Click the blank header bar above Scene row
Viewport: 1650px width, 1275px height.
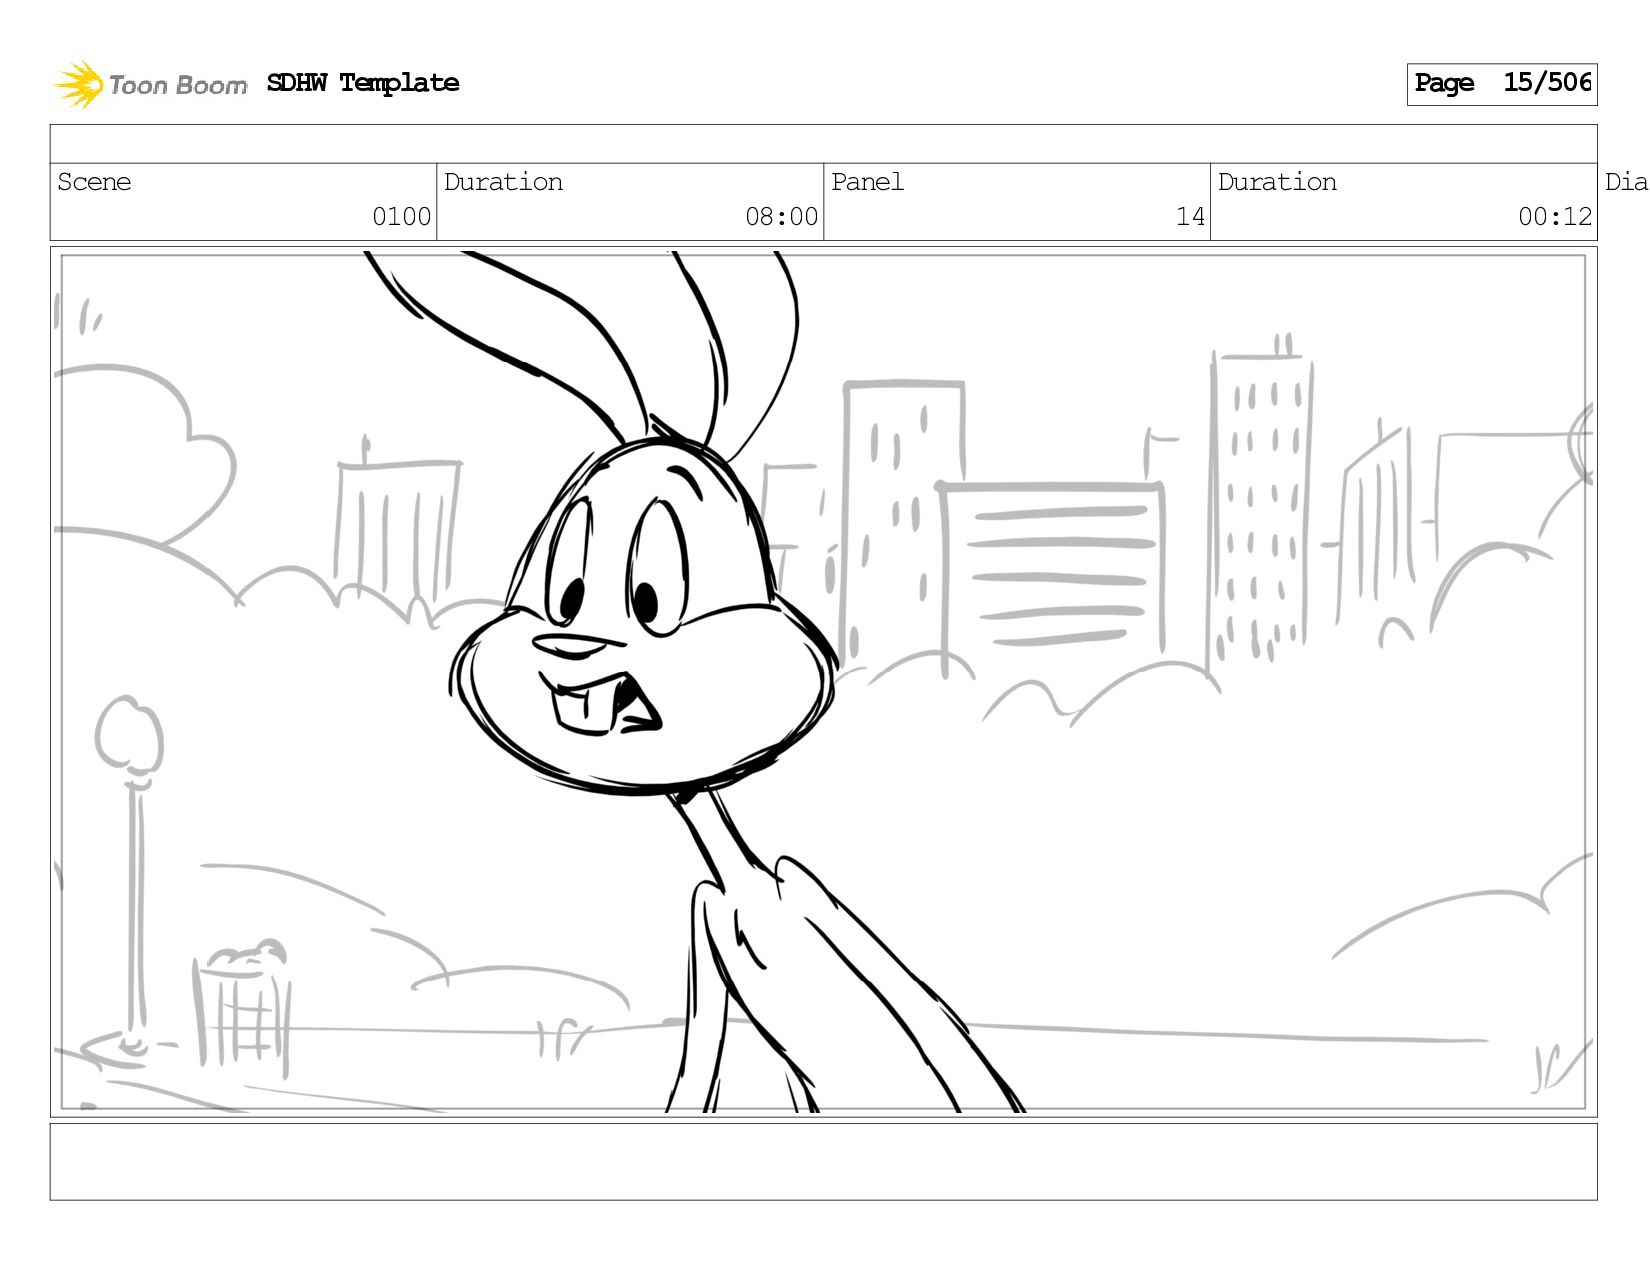click(824, 144)
